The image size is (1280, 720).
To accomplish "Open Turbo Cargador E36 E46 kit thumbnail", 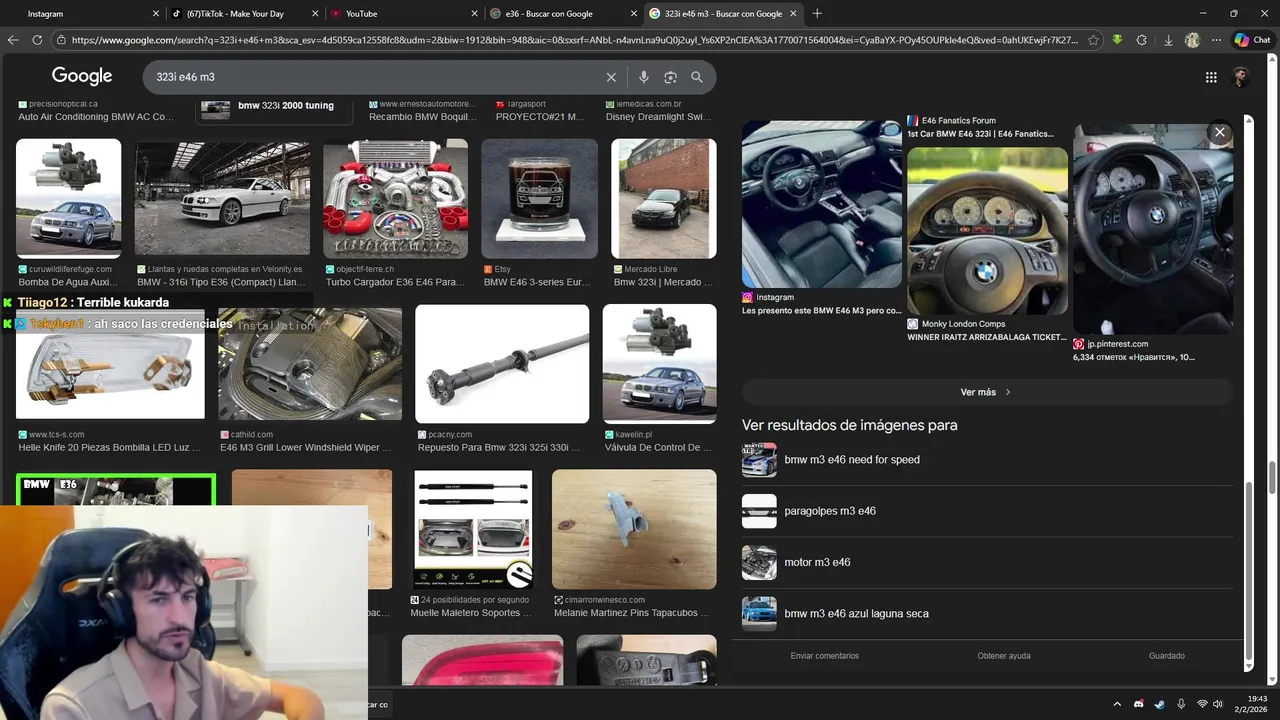I will pos(395,198).
